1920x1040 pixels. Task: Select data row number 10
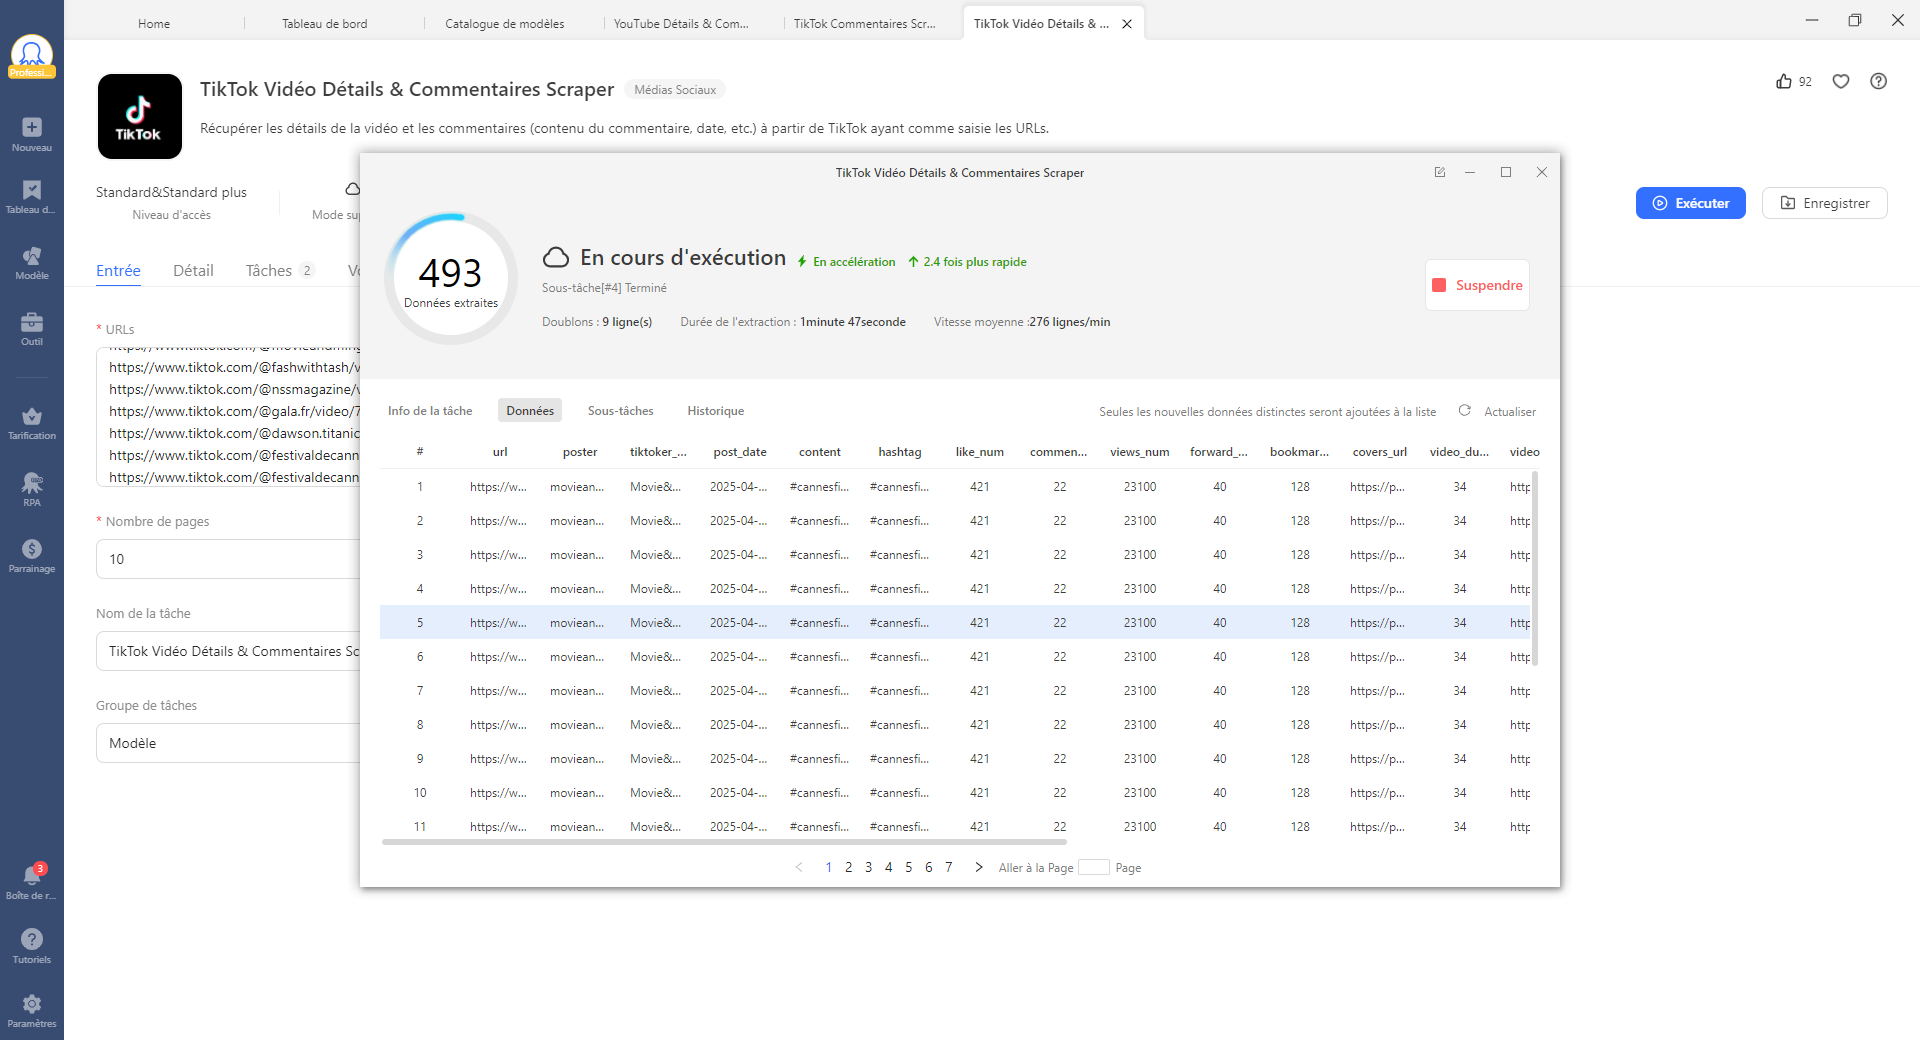click(x=955, y=793)
